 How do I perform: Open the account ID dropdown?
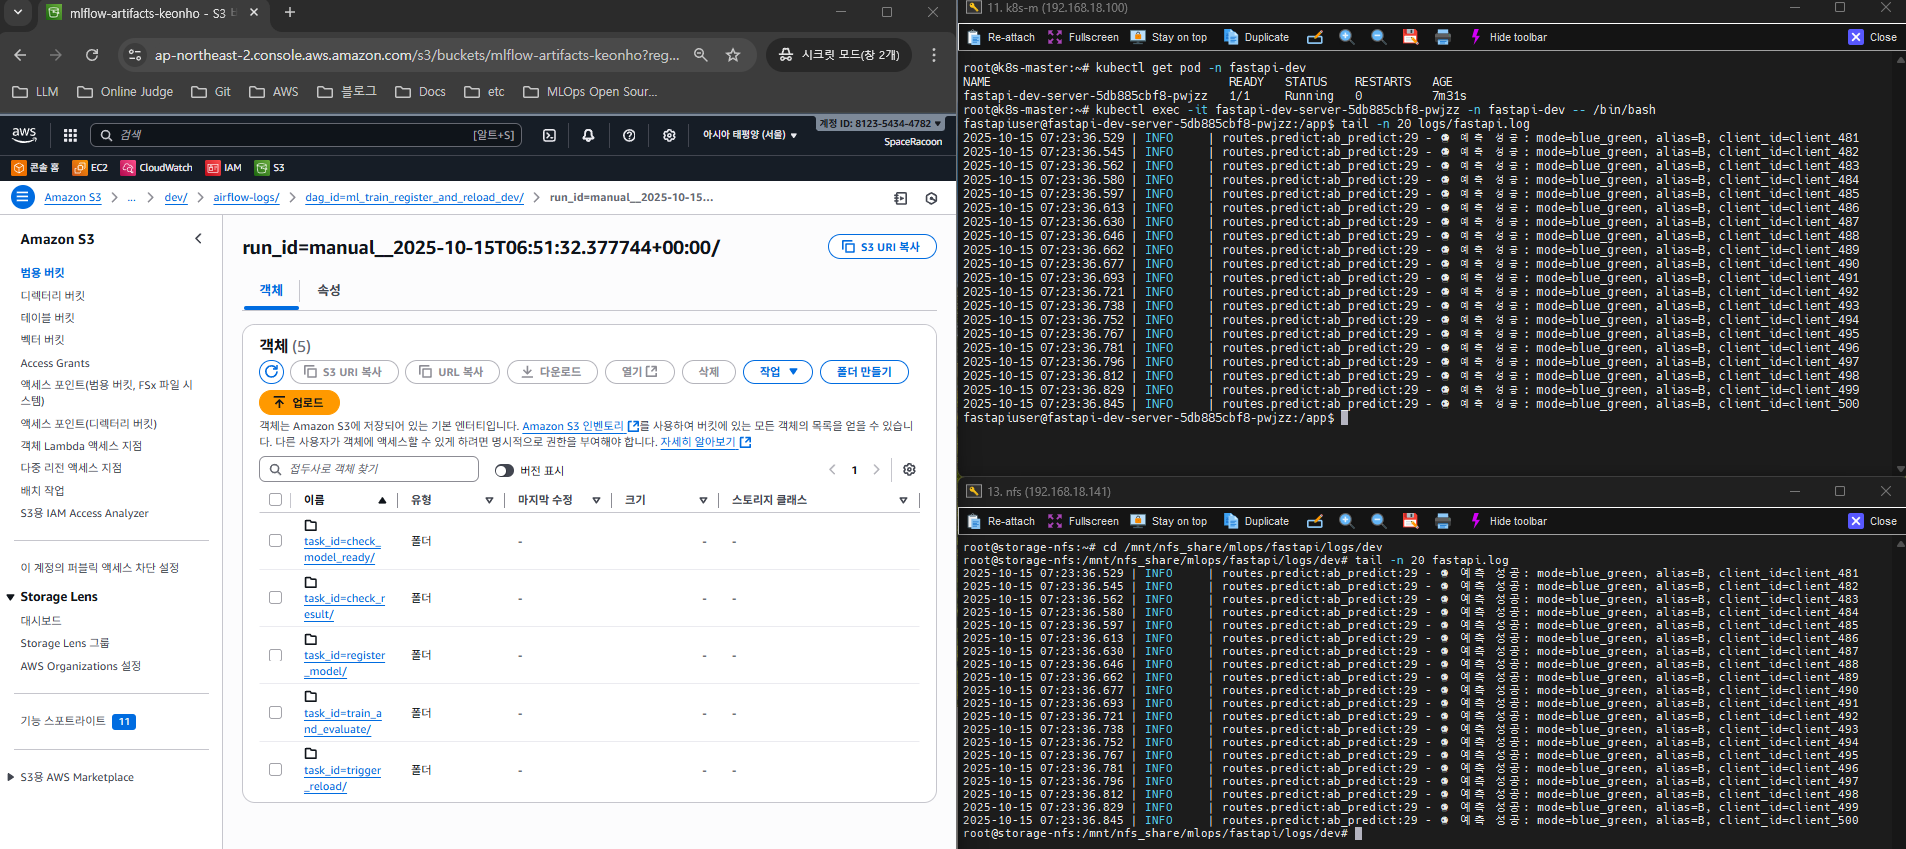[x=880, y=124]
